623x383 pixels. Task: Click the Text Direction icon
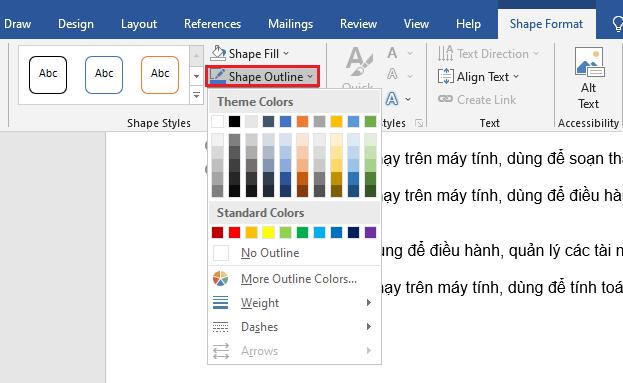[x=445, y=53]
